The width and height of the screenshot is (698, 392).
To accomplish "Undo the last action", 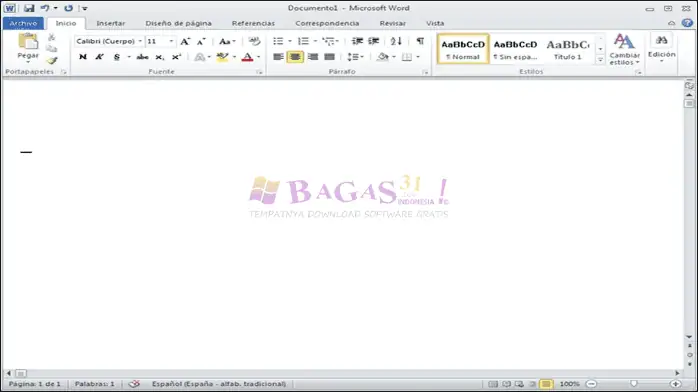I will pyautogui.click(x=45, y=8).
